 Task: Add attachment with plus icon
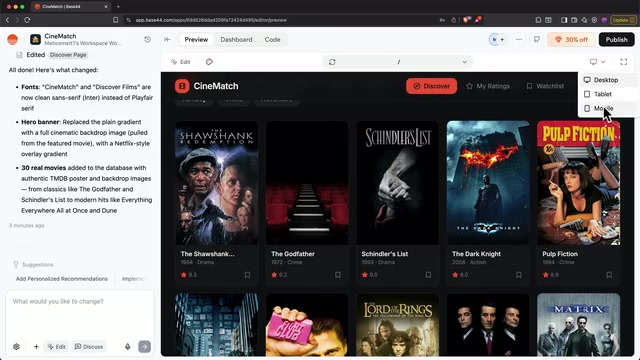tap(36, 347)
